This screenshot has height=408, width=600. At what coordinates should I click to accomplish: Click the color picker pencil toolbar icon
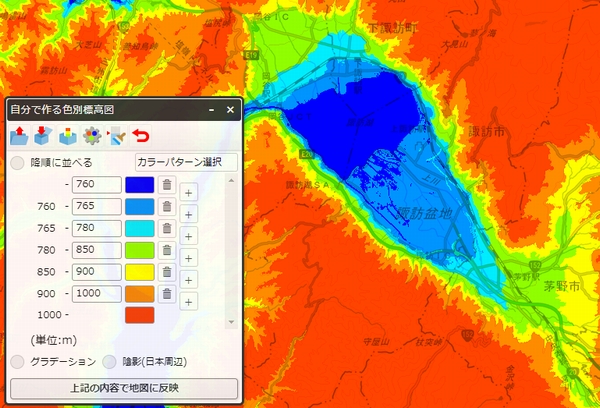[x=116, y=136]
